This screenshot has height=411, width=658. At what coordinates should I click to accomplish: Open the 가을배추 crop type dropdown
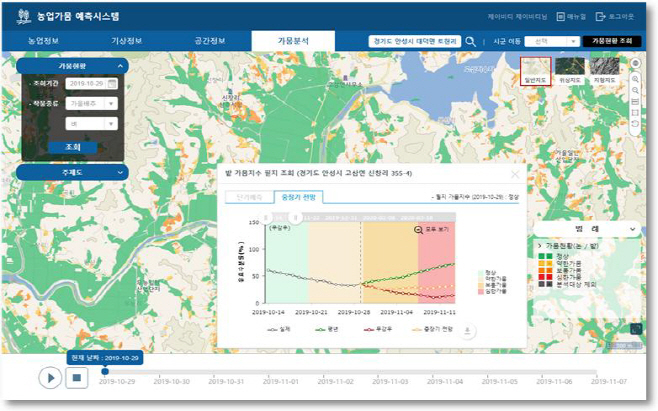click(92, 103)
